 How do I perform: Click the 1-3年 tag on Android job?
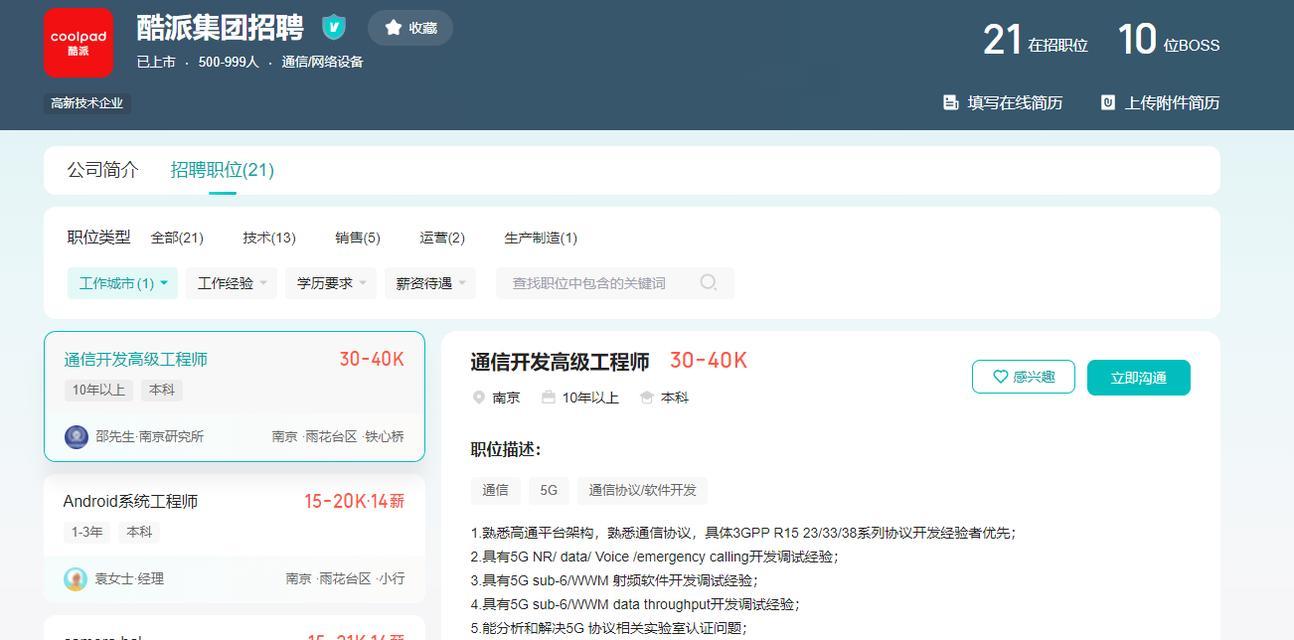(87, 532)
